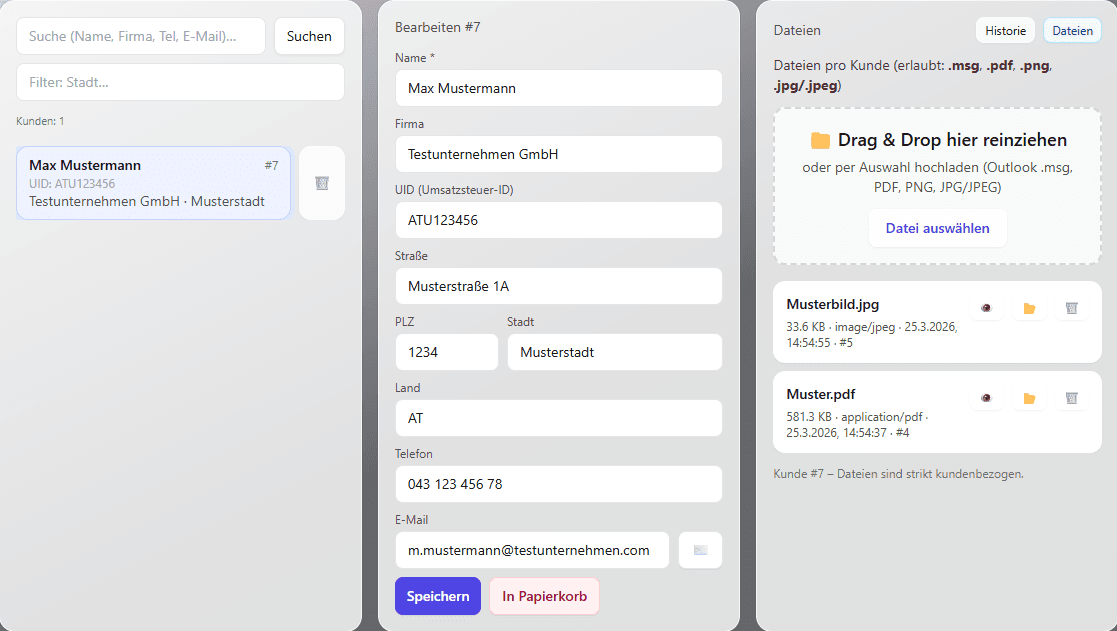Click the Telefon field with 043 123 456 78

tap(558, 484)
